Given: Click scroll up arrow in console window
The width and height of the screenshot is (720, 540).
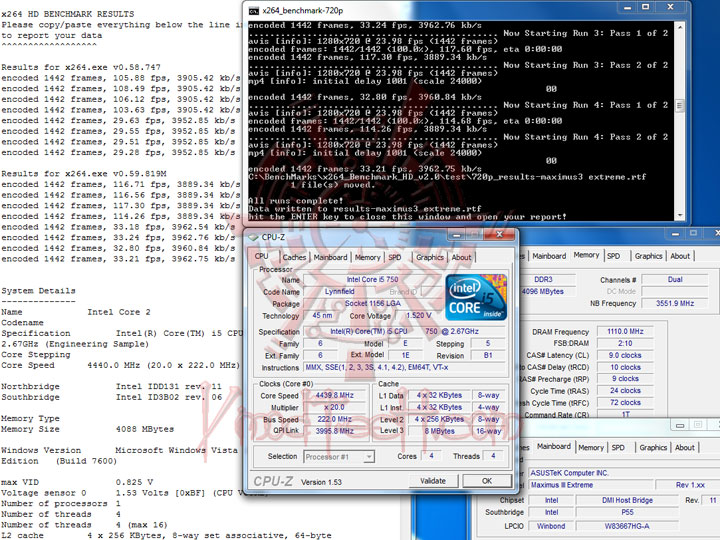Looking at the screenshot, I should tap(680, 28).
